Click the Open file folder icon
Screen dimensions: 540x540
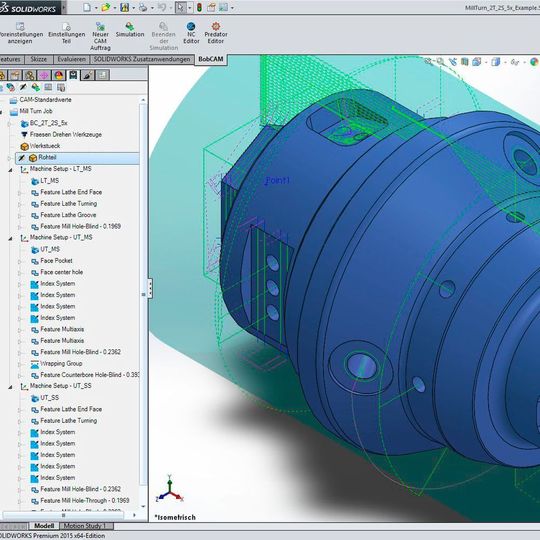[106, 7]
